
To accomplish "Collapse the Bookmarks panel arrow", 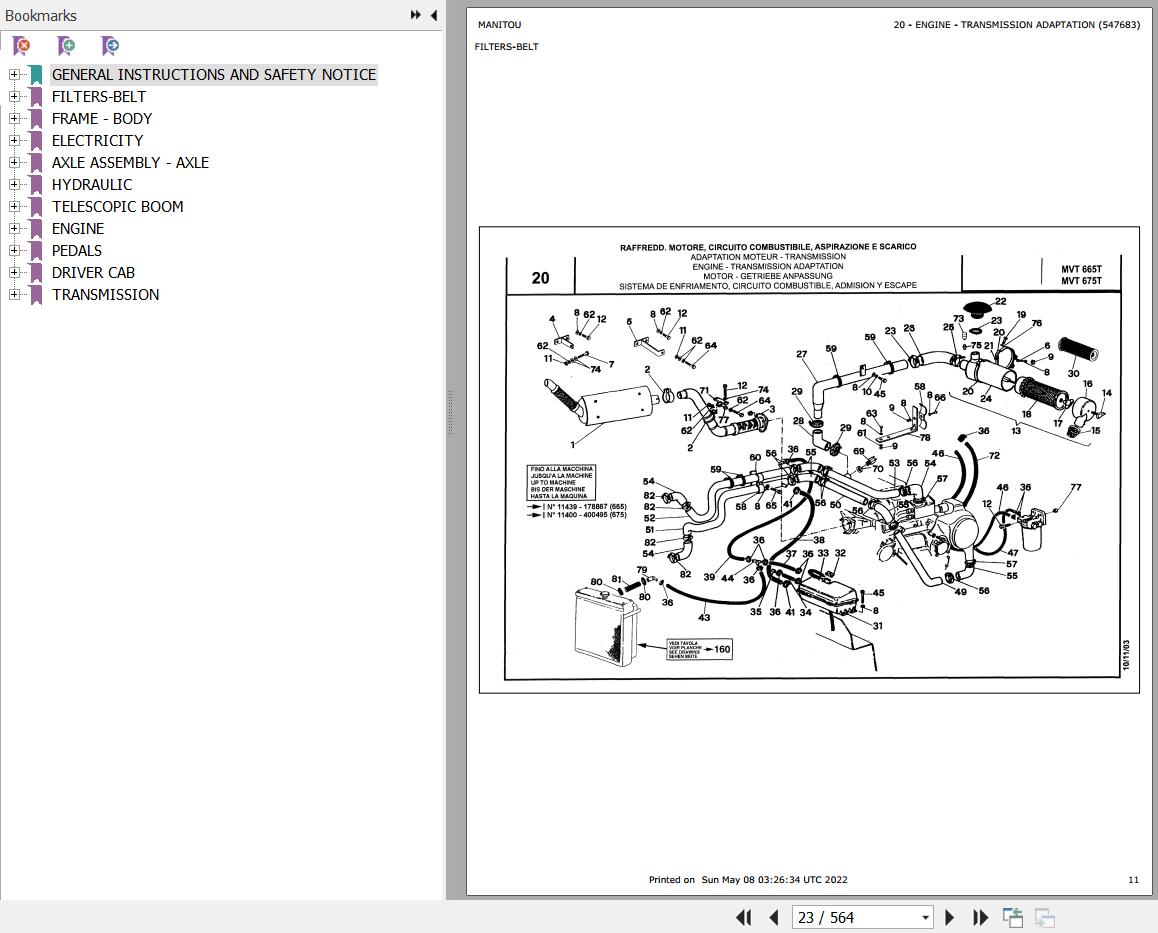I will [x=434, y=15].
